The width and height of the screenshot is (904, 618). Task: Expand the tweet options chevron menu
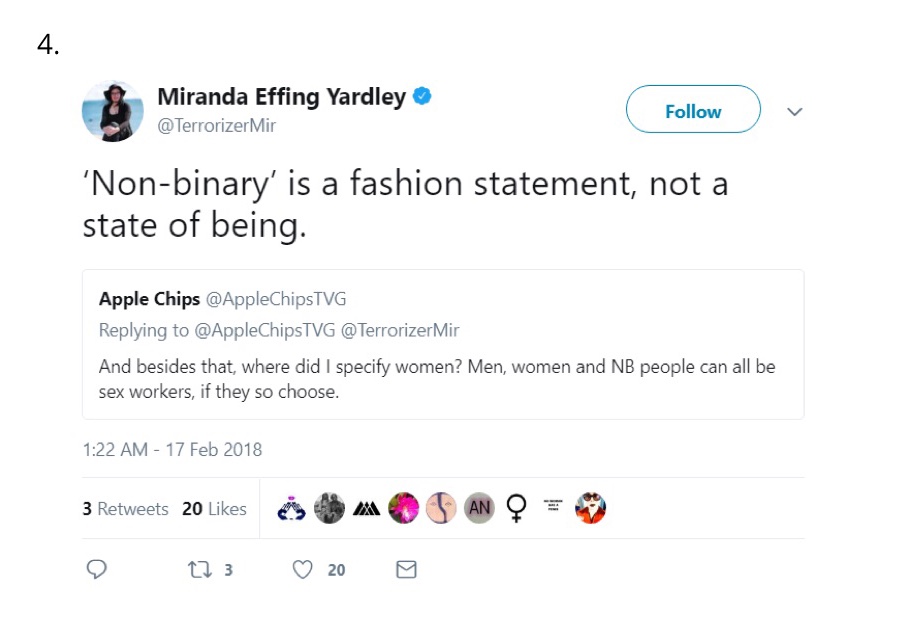tap(795, 111)
